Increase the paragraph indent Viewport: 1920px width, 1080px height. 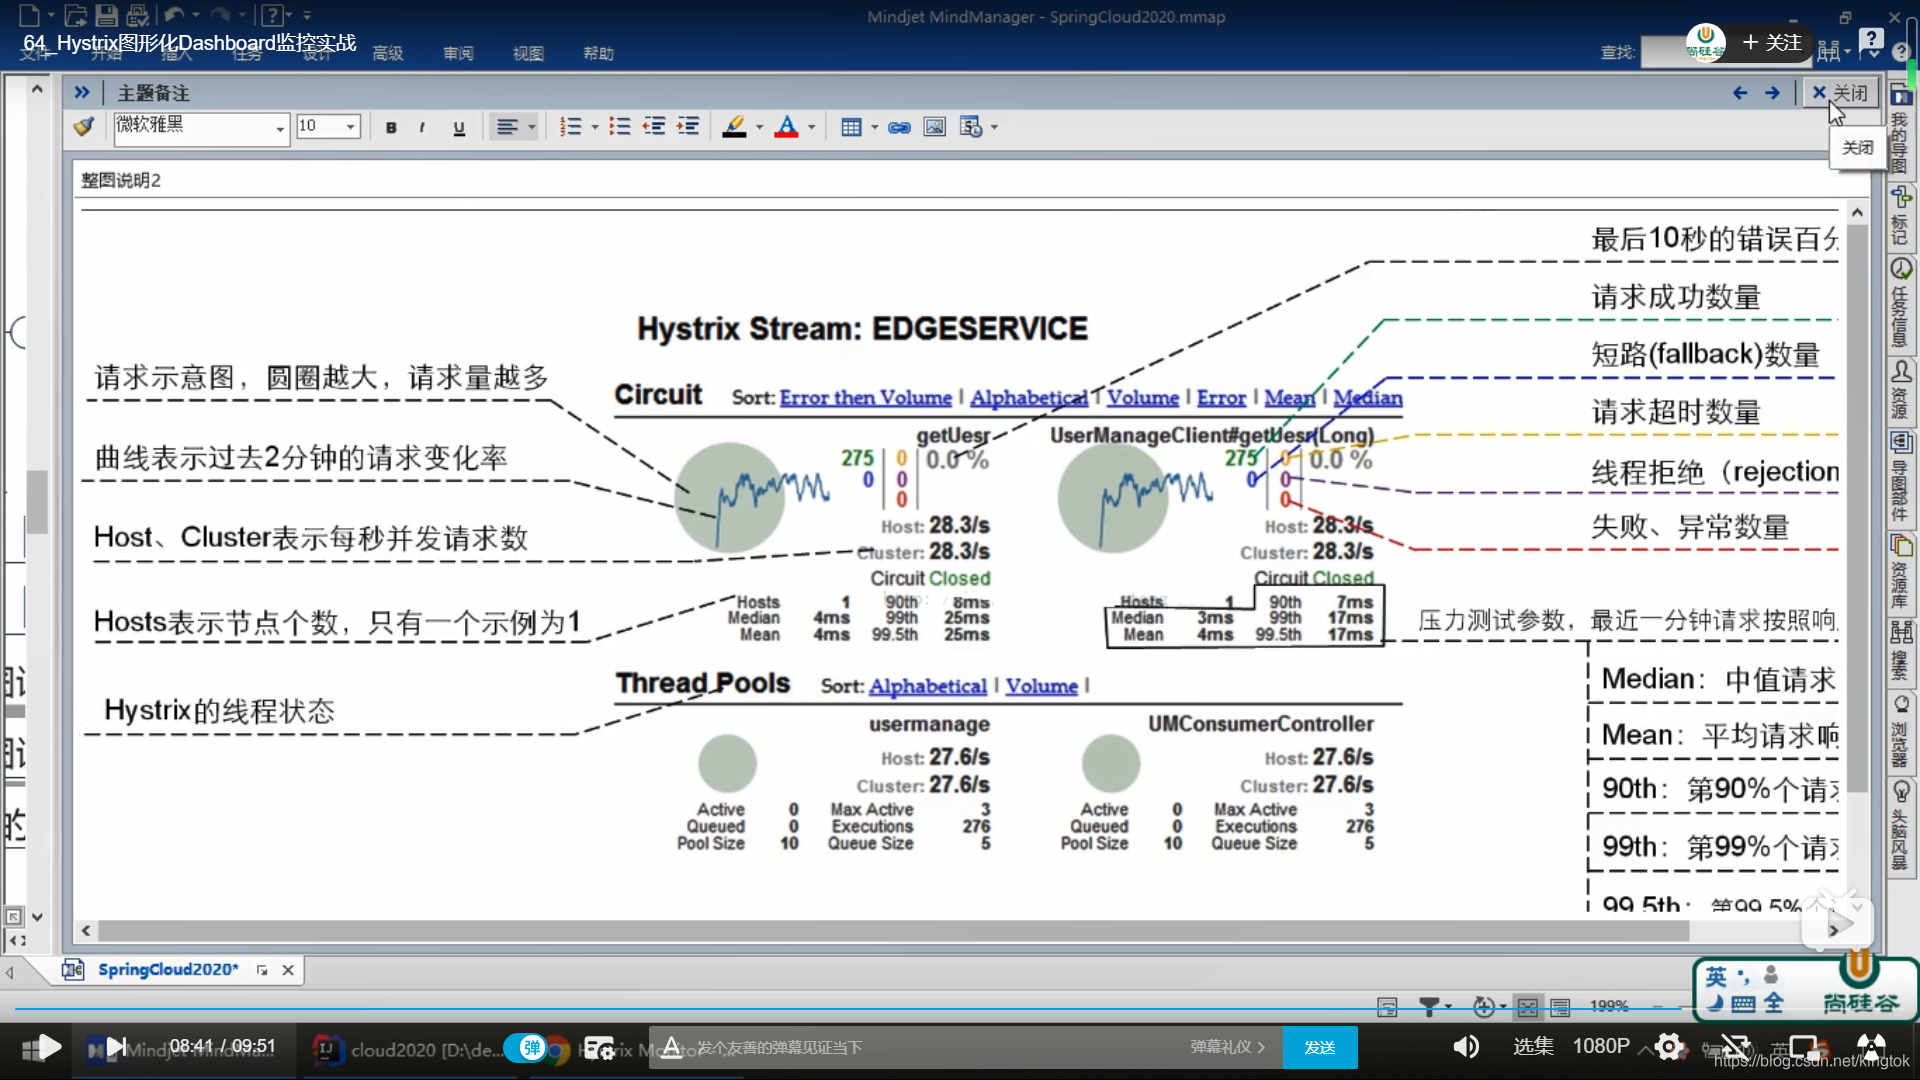688,127
